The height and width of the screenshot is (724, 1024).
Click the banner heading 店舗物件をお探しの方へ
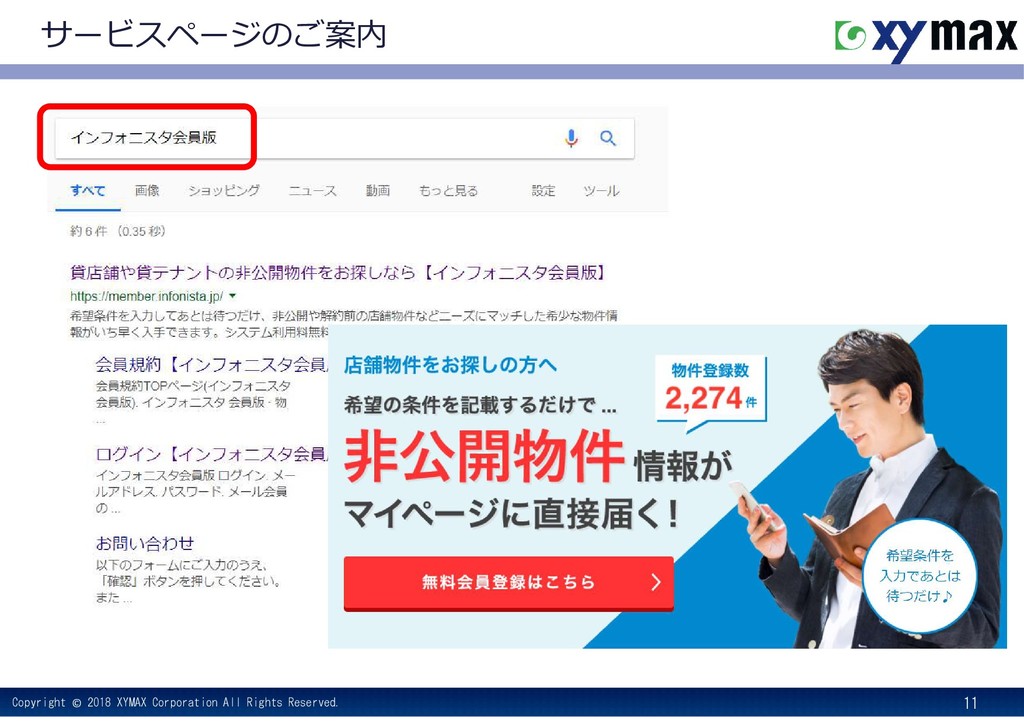pos(451,365)
